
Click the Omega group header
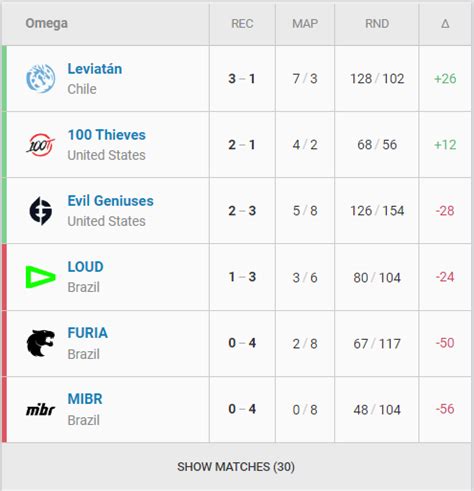(x=47, y=23)
